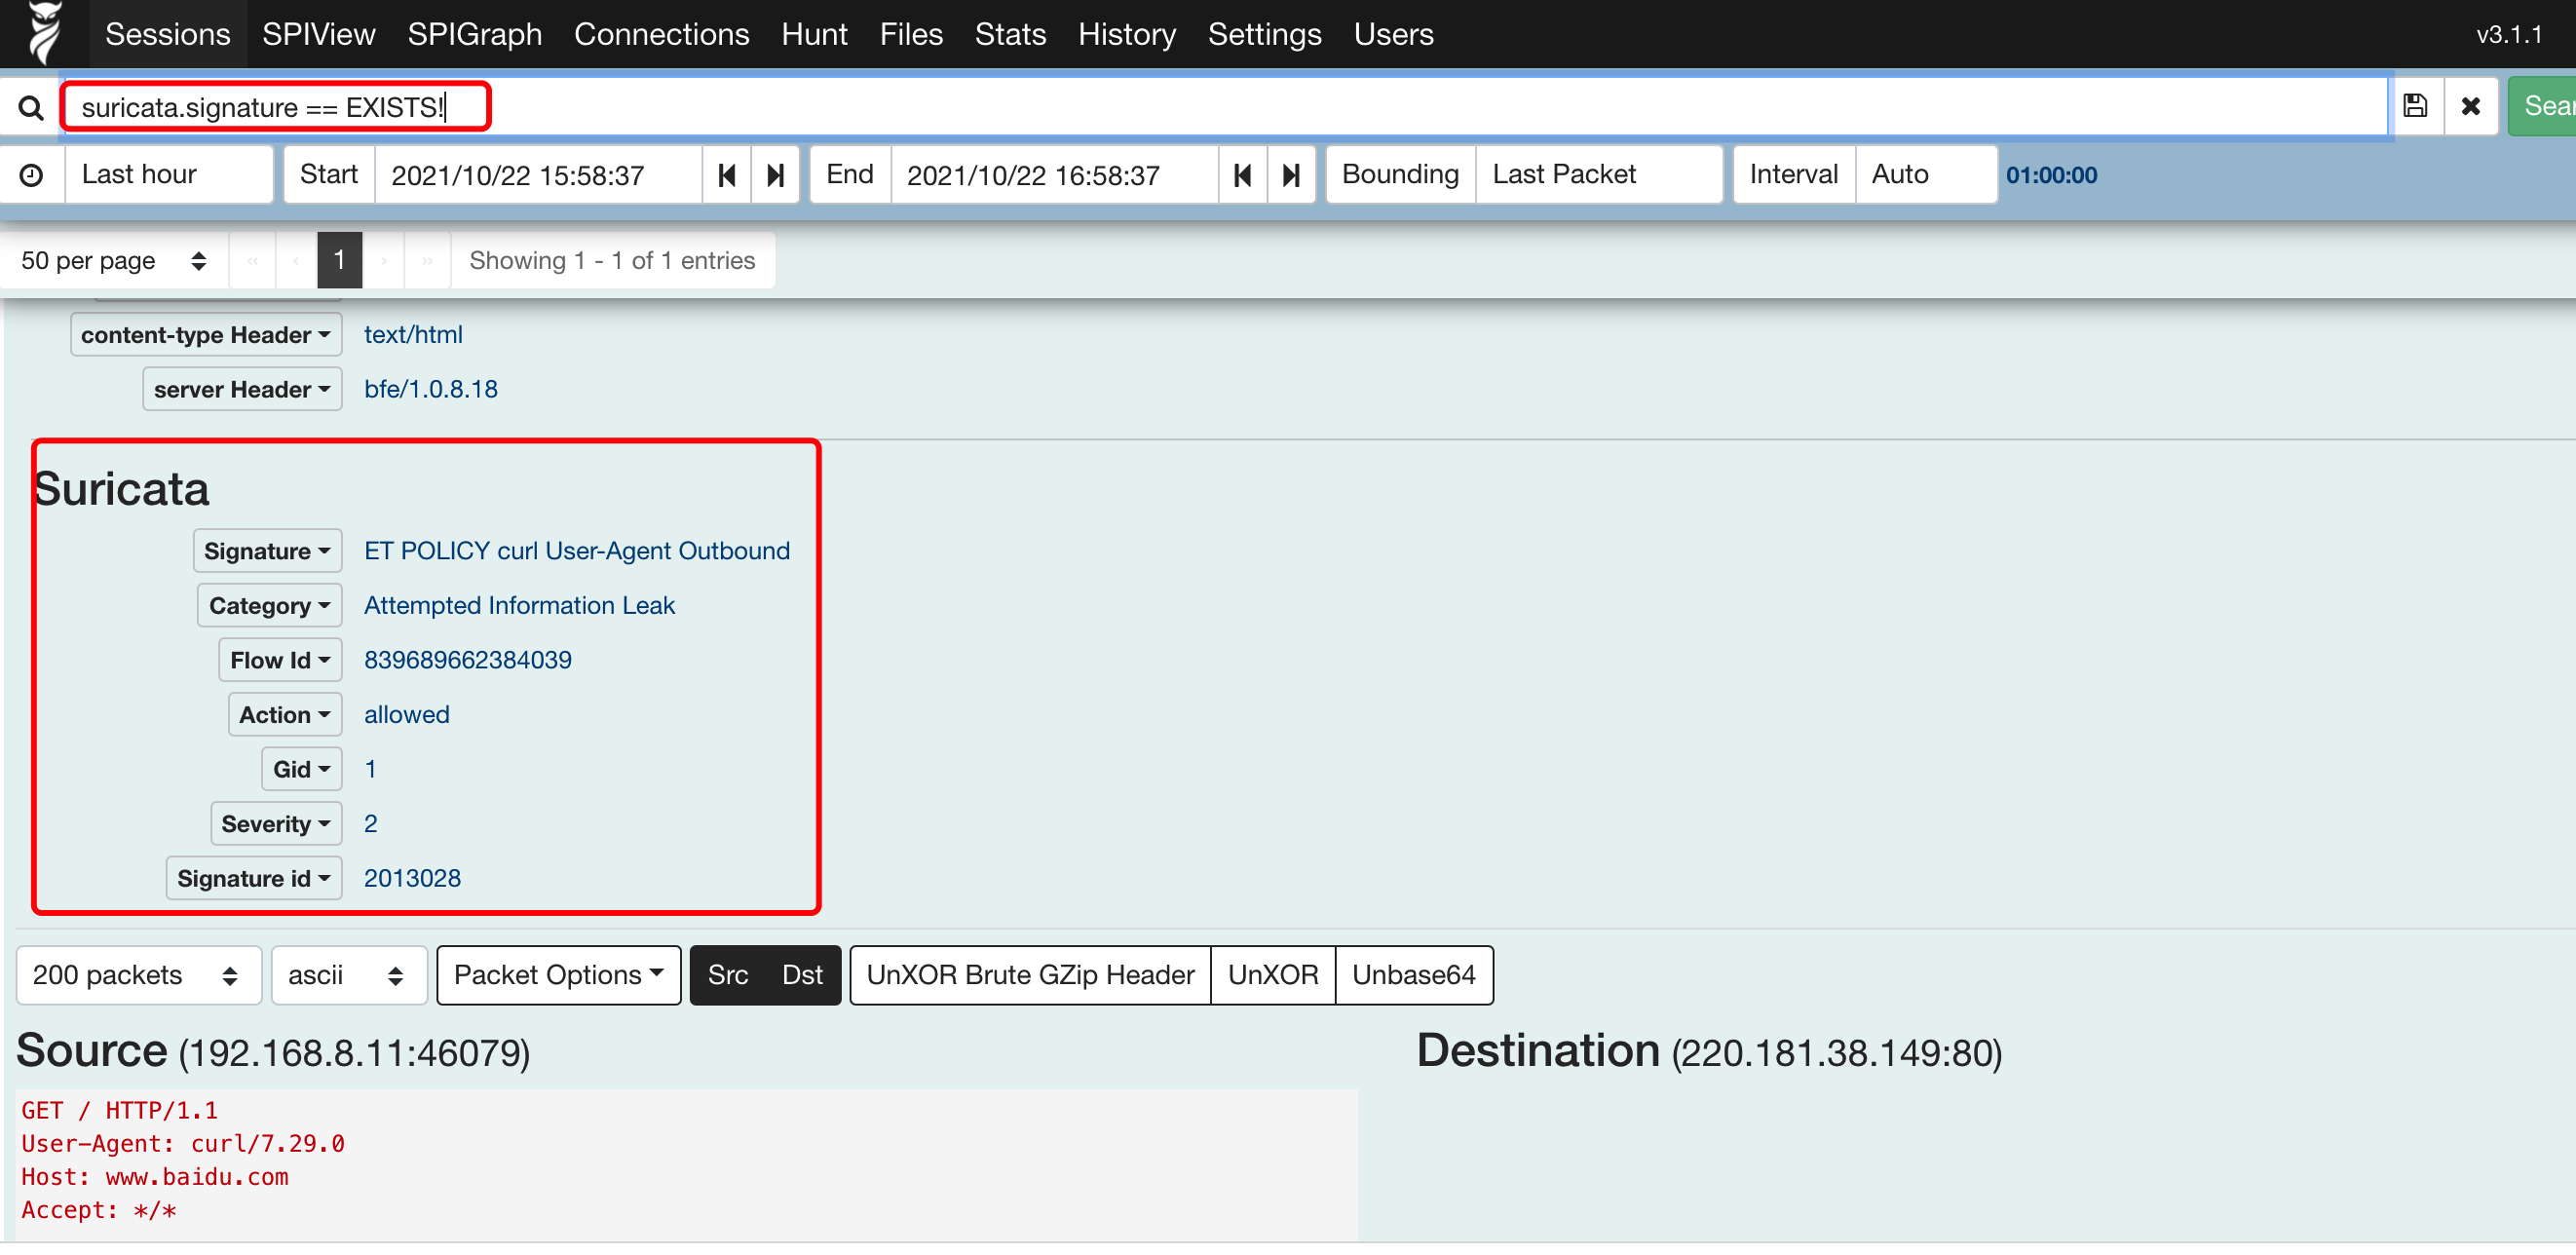Click the search magnifier icon
2576x1255 pixels.
tap(31, 107)
